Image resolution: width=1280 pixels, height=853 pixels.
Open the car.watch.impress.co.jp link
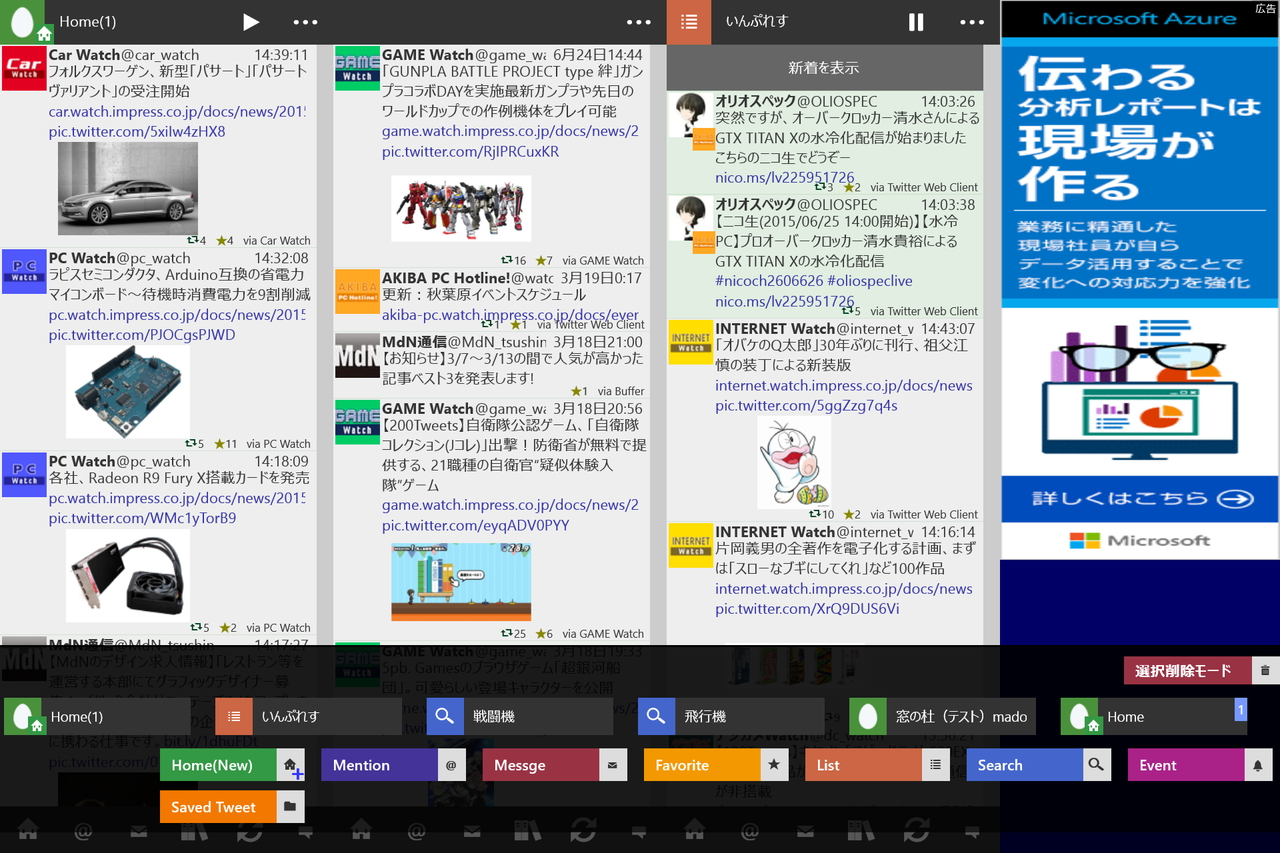tap(177, 112)
